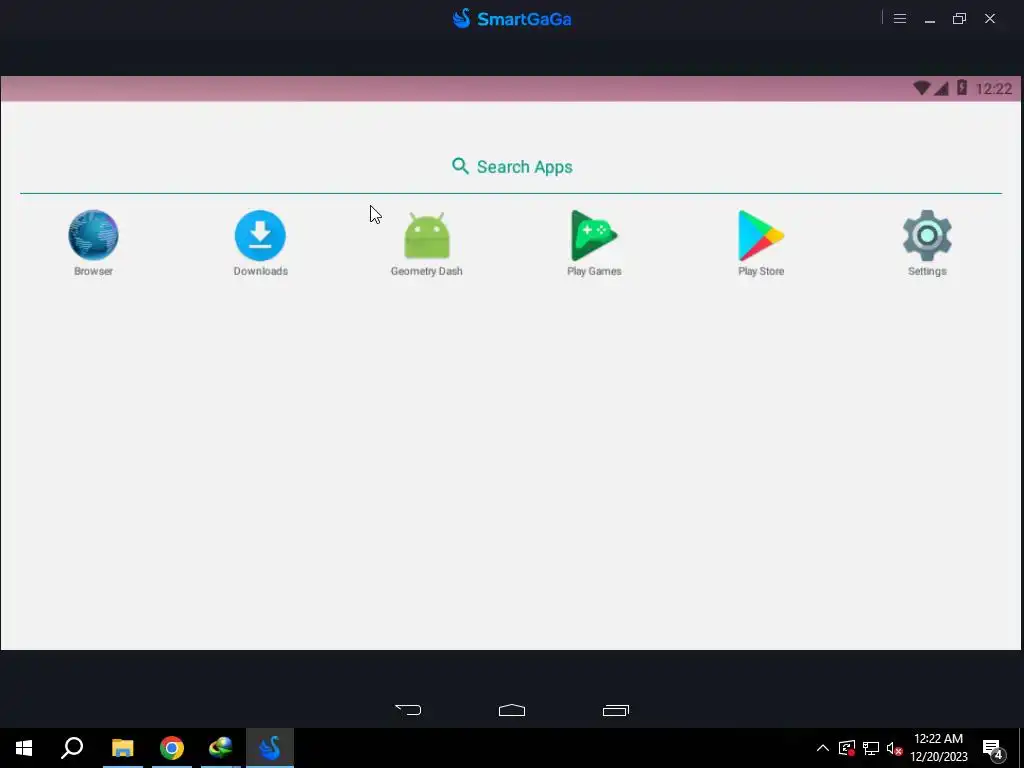Open Windows notification center
The height and width of the screenshot is (768, 1024).
coord(993,750)
